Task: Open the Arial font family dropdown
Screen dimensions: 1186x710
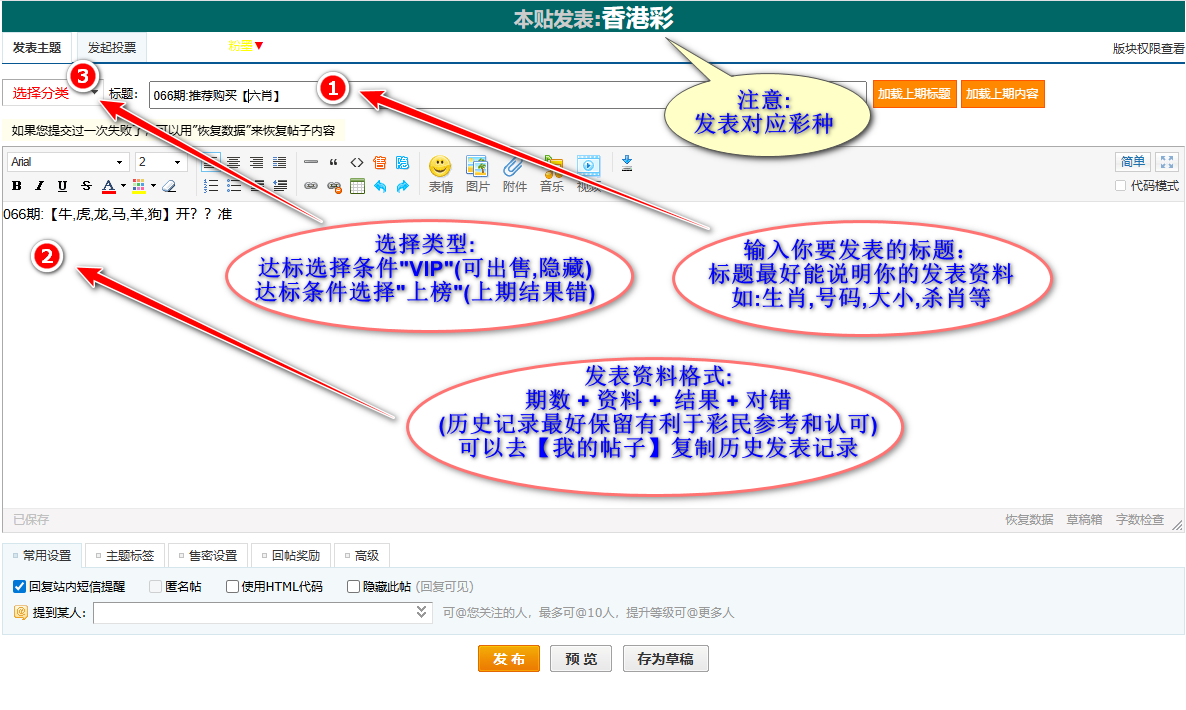Action: [x=68, y=162]
